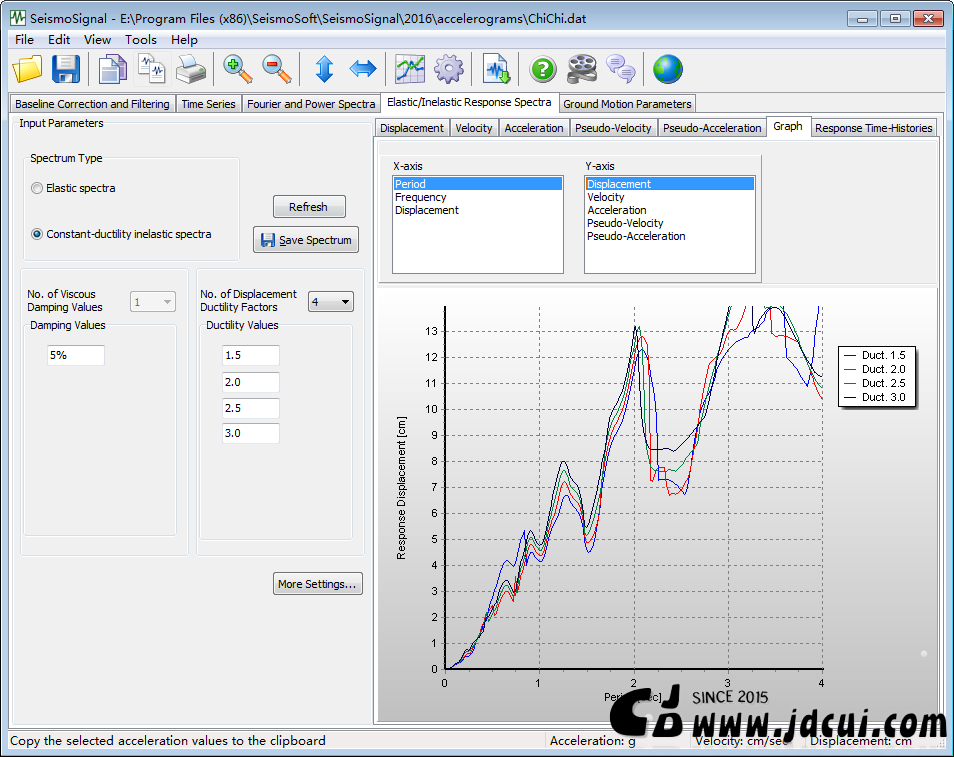Image resolution: width=954 pixels, height=757 pixels.
Task: Click the zoom in magnifier icon
Action: coord(237,69)
